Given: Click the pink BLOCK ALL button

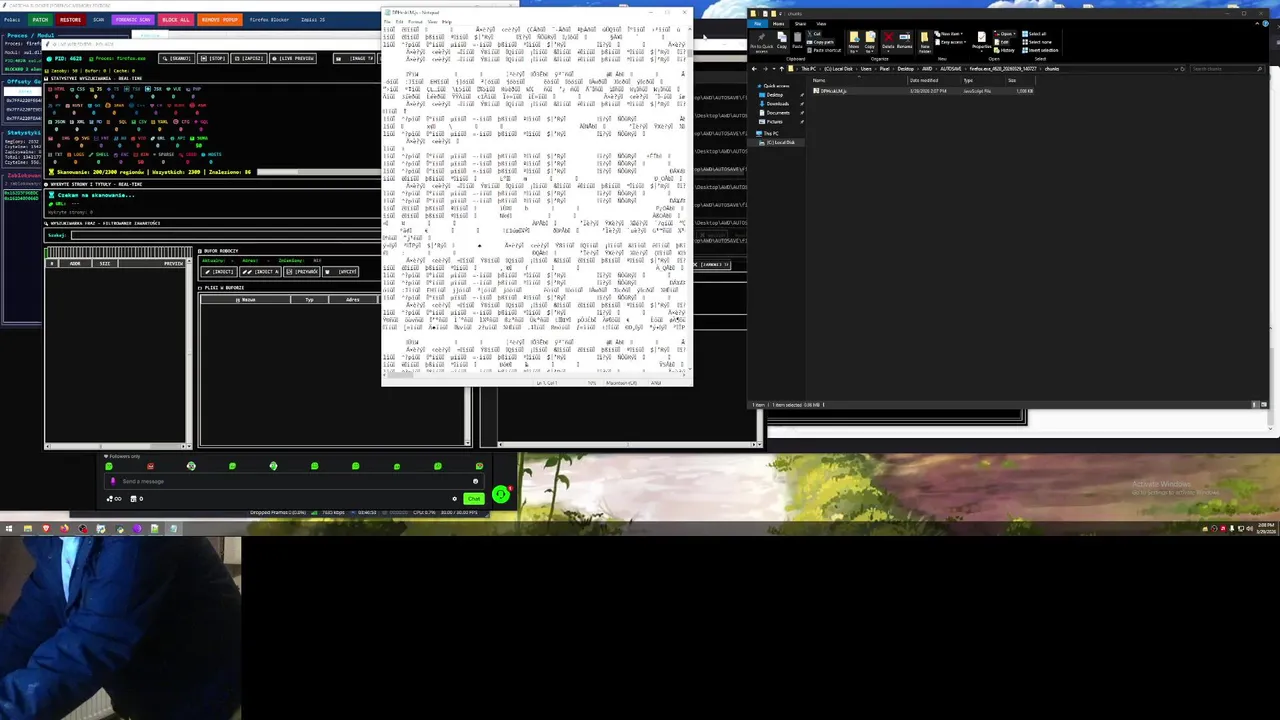Looking at the screenshot, I should 176,20.
